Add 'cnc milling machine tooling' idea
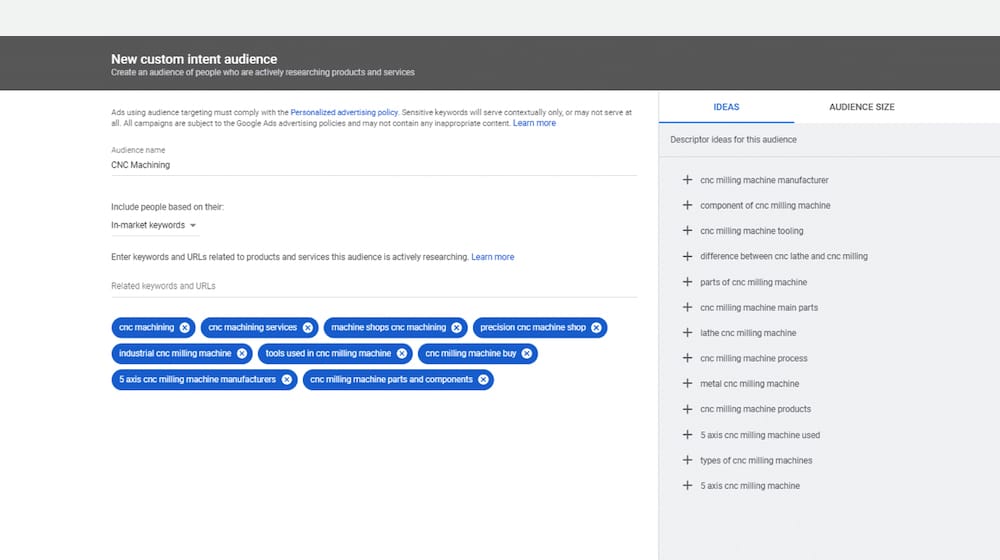The image size is (1000, 560). (x=687, y=231)
